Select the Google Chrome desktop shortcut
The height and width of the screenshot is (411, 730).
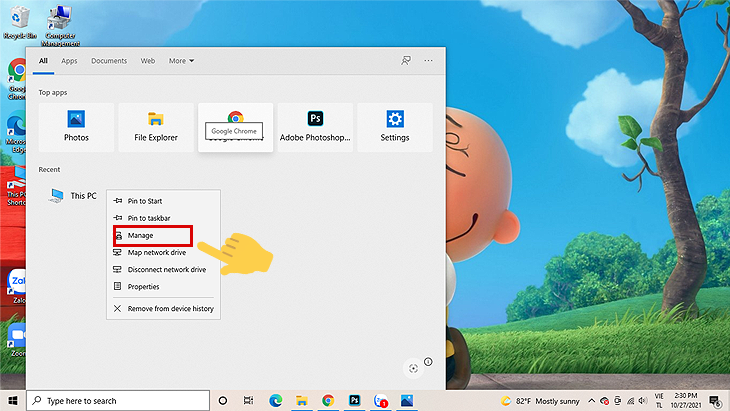point(17,79)
